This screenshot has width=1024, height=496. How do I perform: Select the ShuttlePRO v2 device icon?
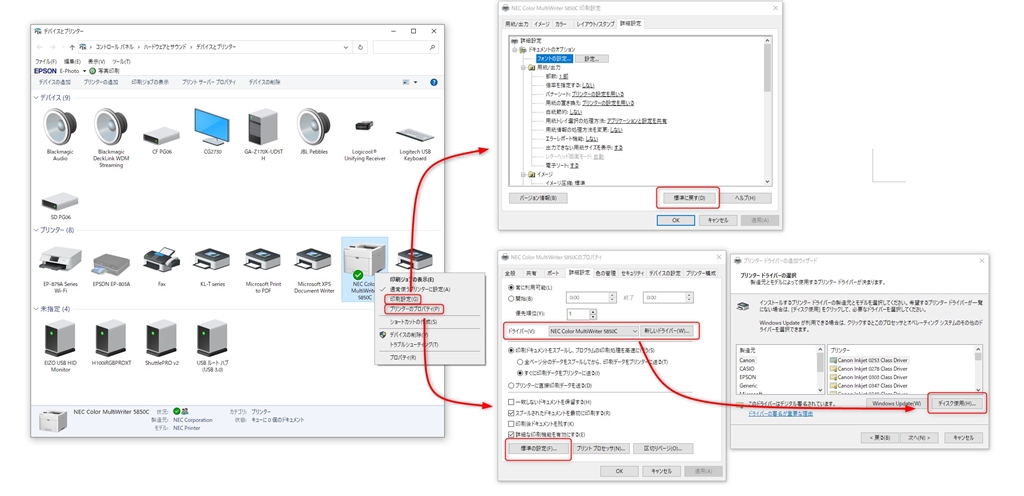pos(161,338)
